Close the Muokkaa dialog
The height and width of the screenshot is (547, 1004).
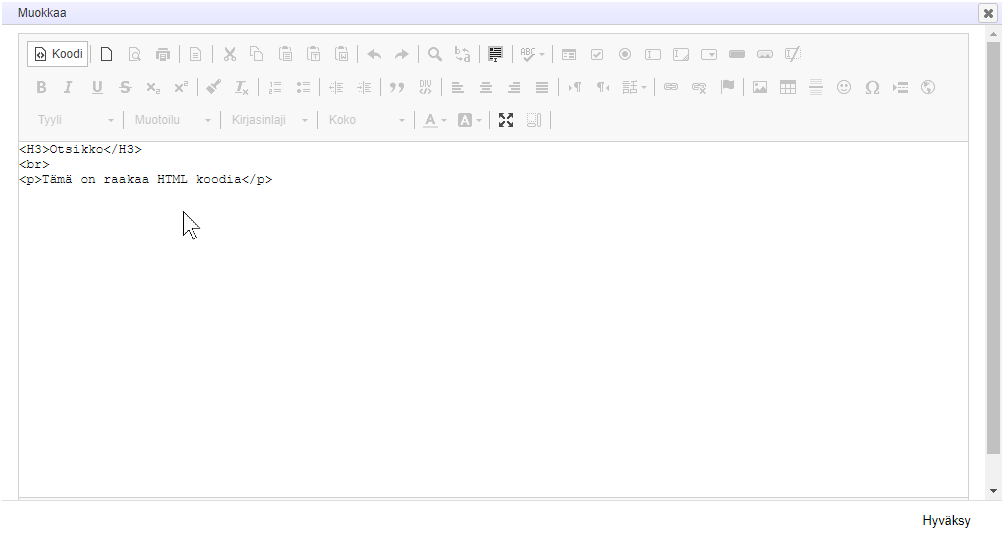(x=988, y=13)
